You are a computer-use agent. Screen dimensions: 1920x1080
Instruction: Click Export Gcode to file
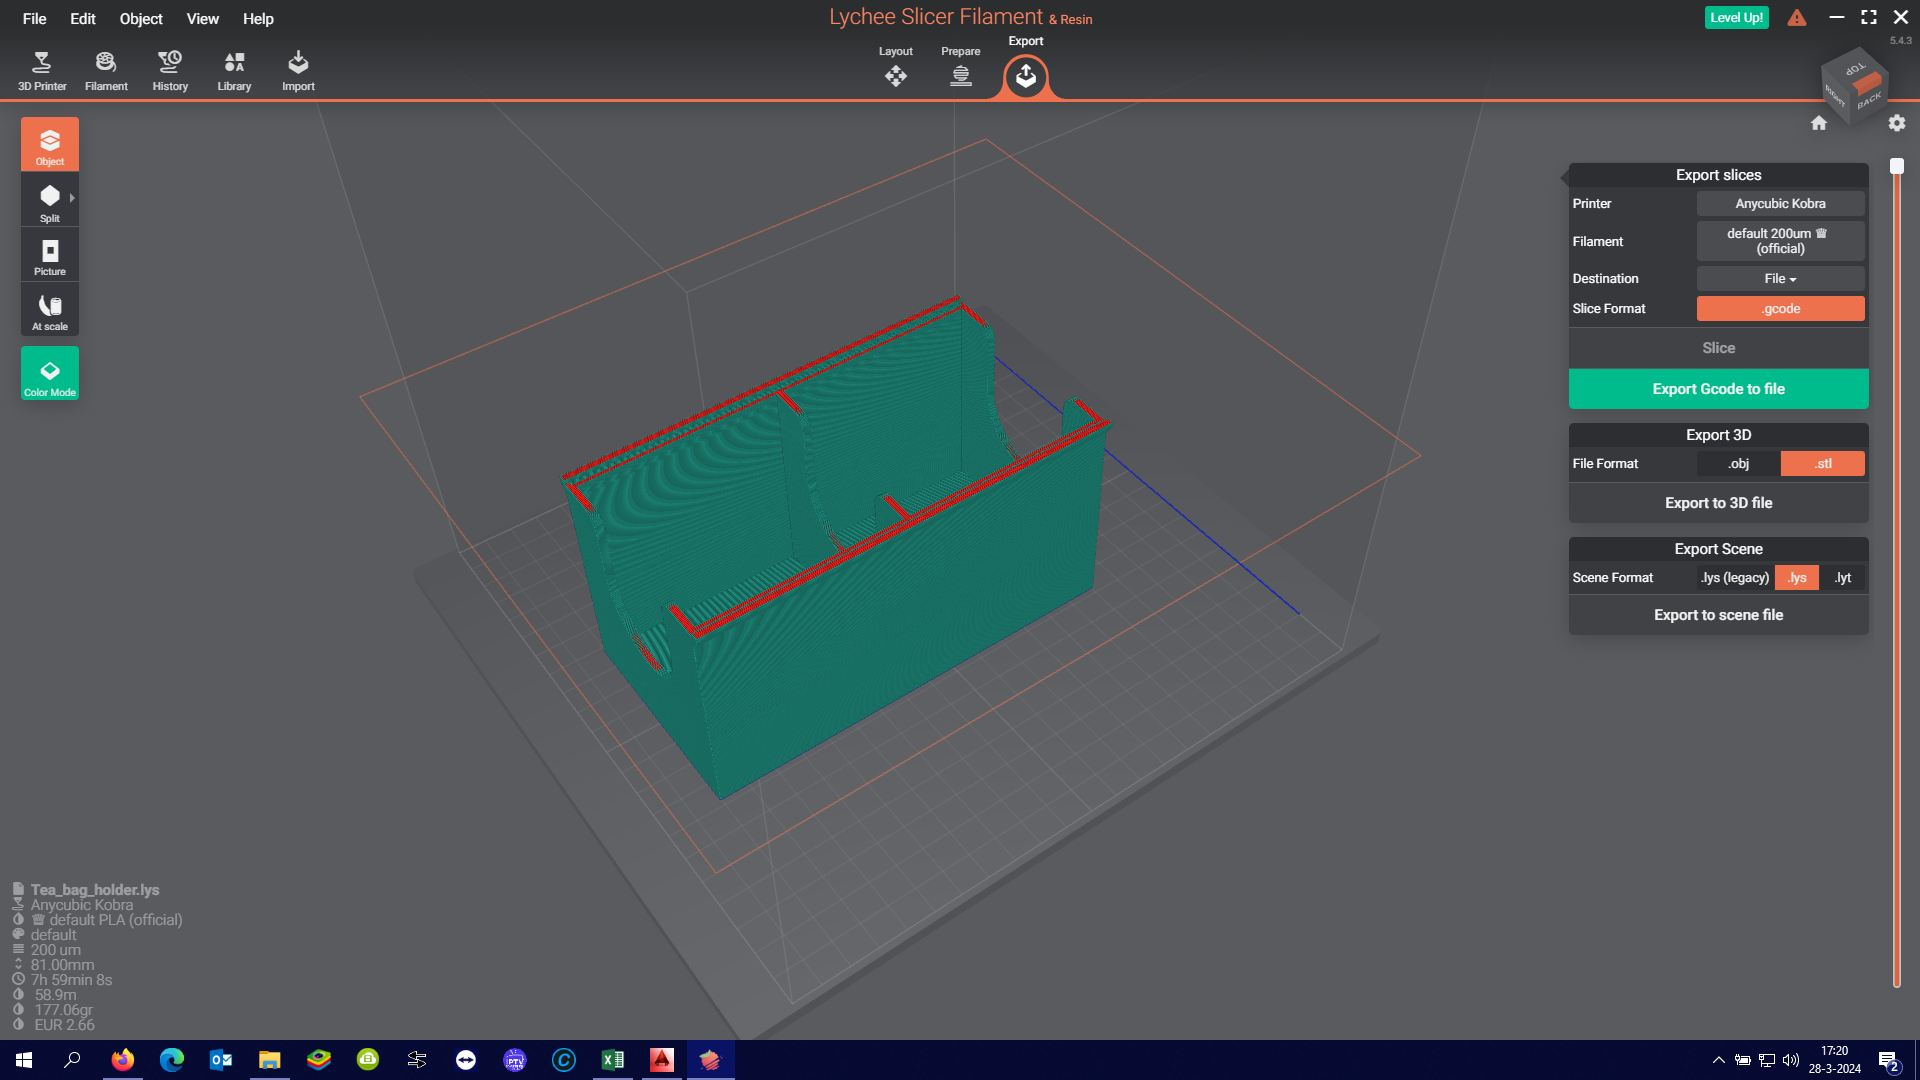pos(1719,389)
